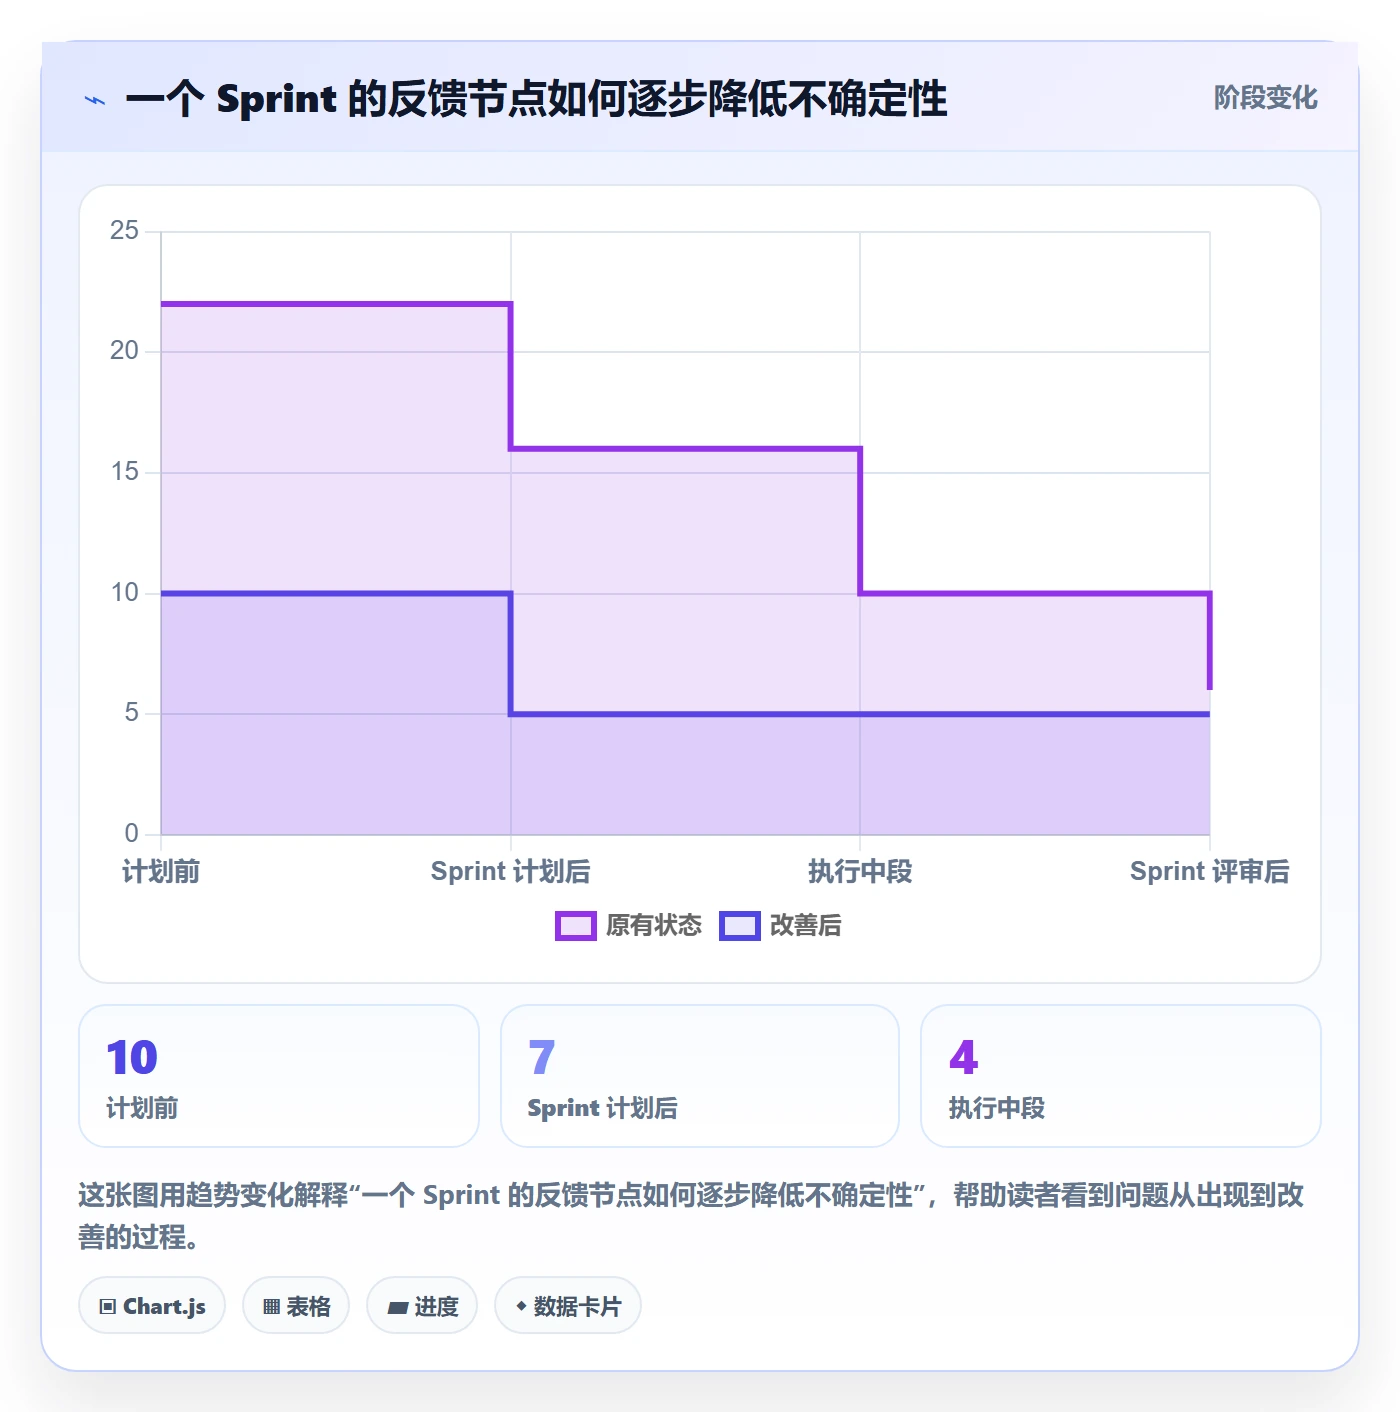Click the y-axis value 20

click(x=125, y=351)
